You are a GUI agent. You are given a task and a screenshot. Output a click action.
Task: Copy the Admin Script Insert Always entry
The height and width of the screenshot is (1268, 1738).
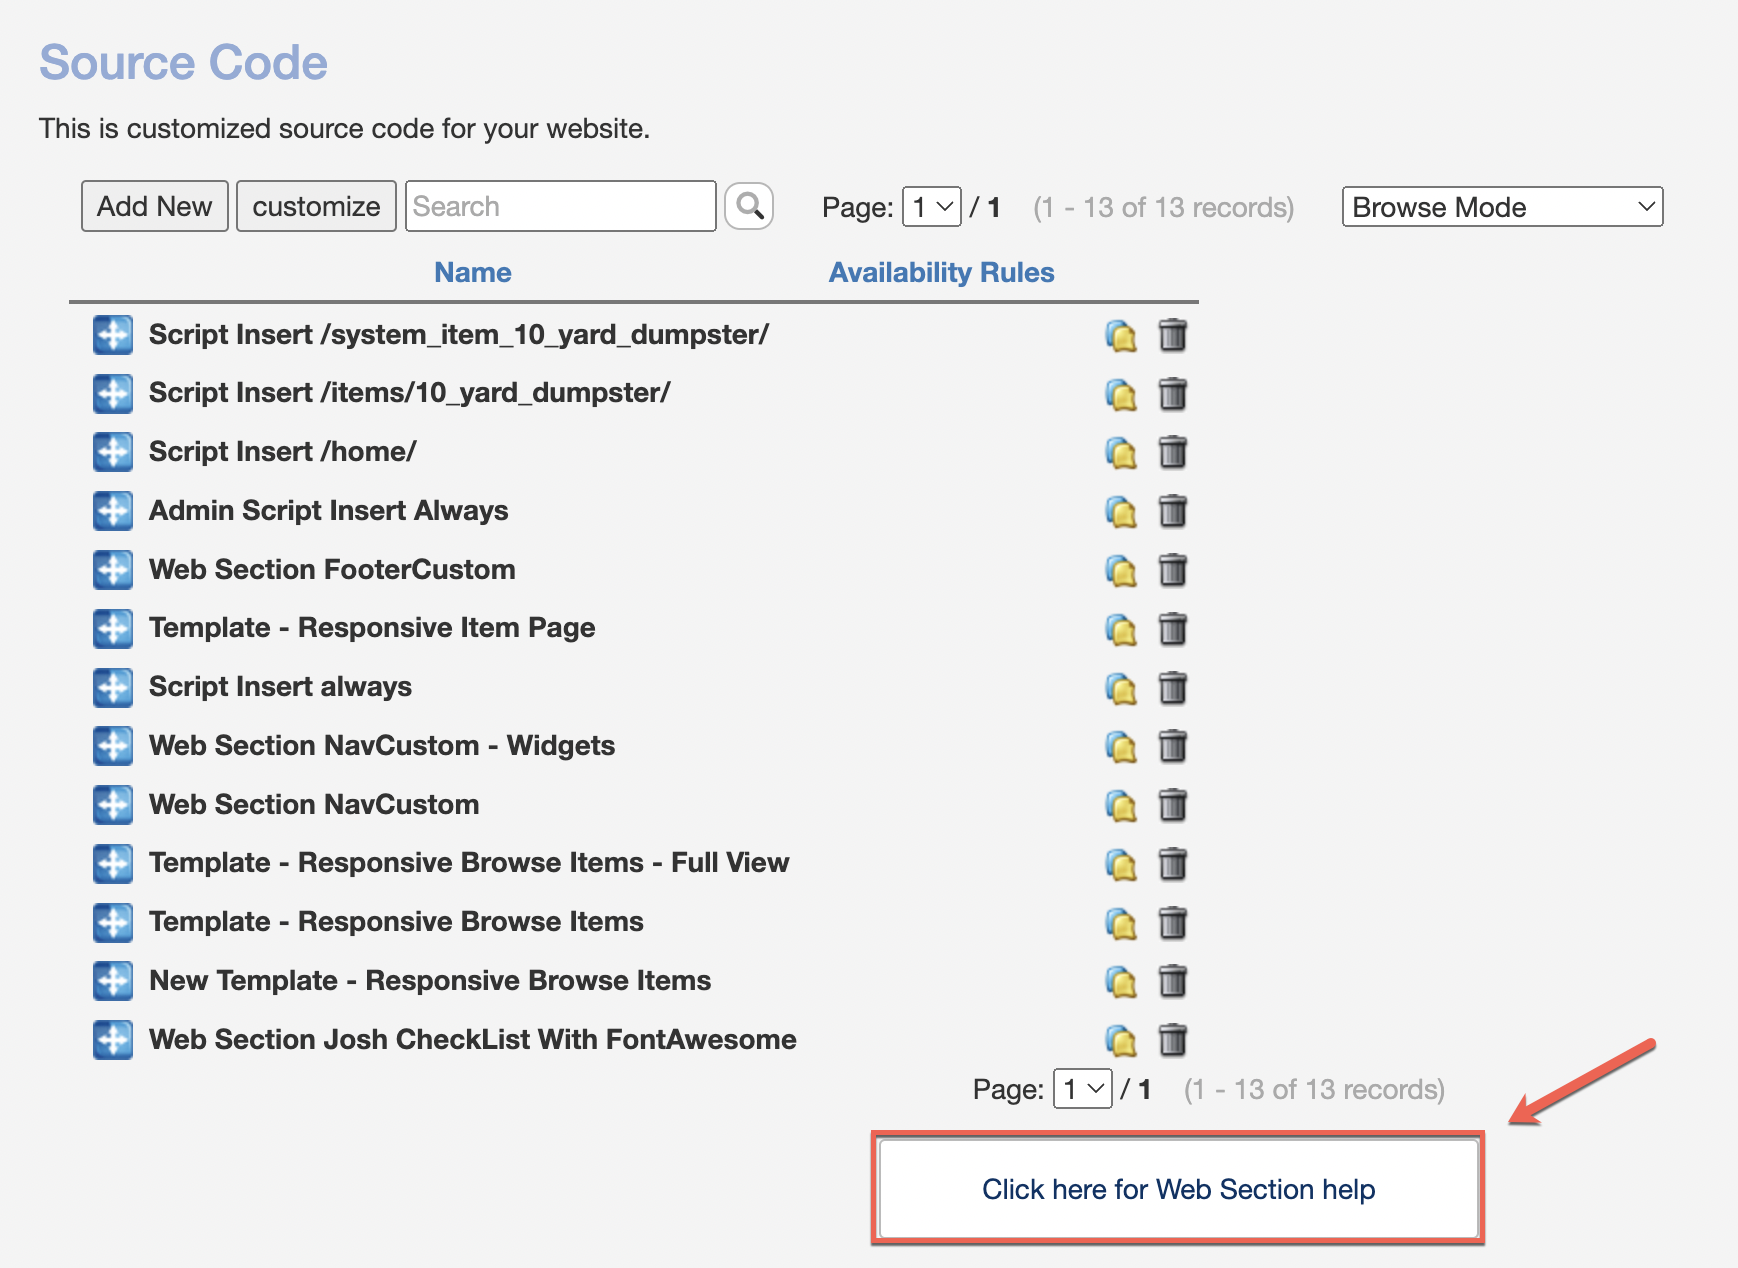(x=1121, y=512)
